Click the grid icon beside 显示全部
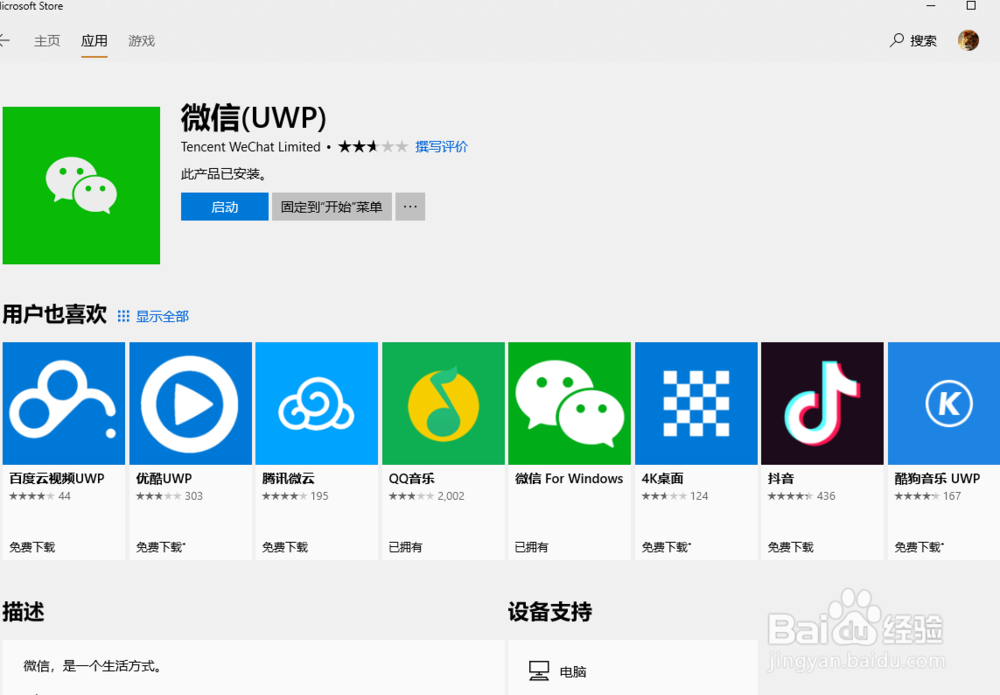 [x=123, y=316]
